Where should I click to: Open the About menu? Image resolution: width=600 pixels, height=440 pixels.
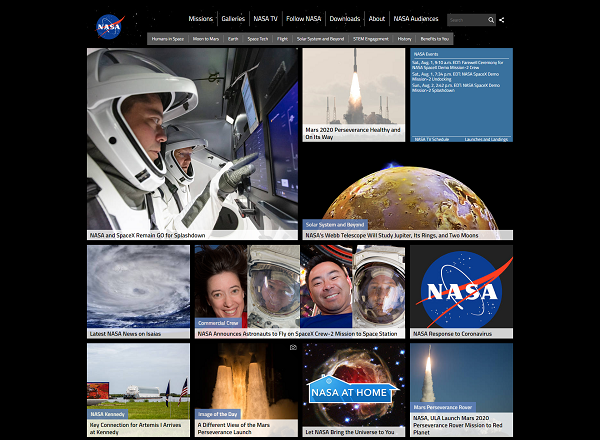tap(377, 18)
